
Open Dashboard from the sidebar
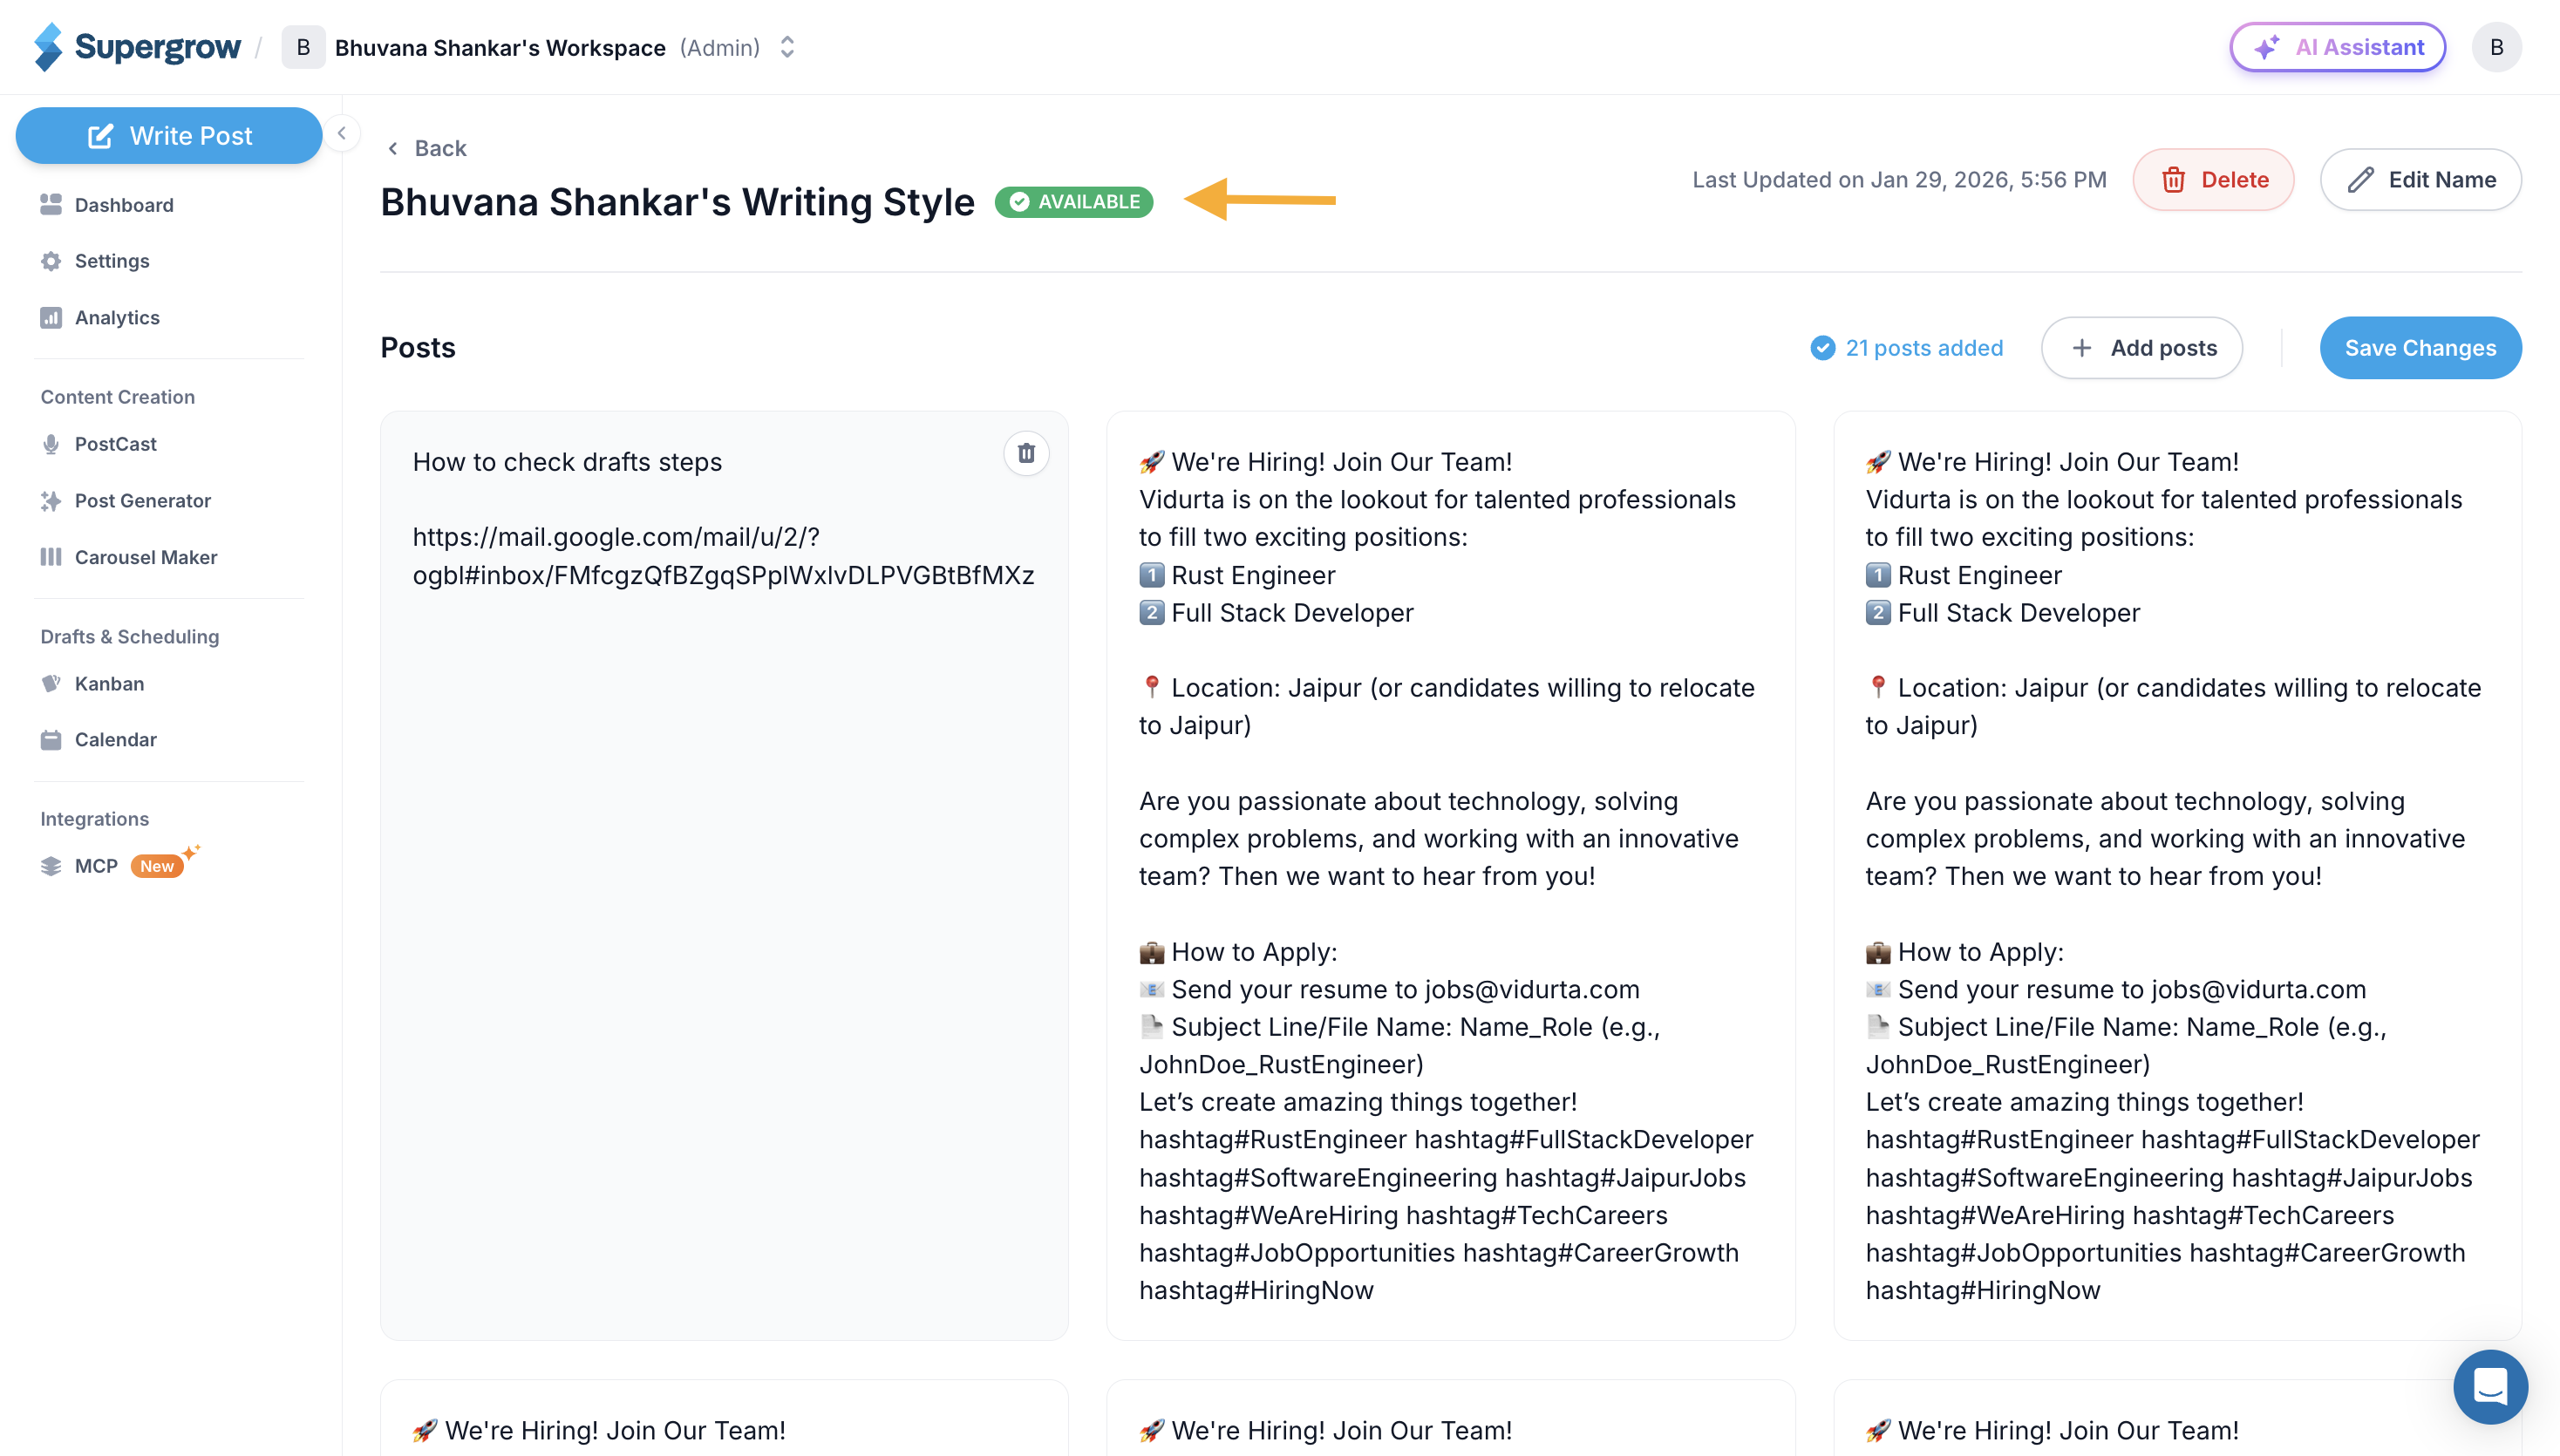[124, 204]
